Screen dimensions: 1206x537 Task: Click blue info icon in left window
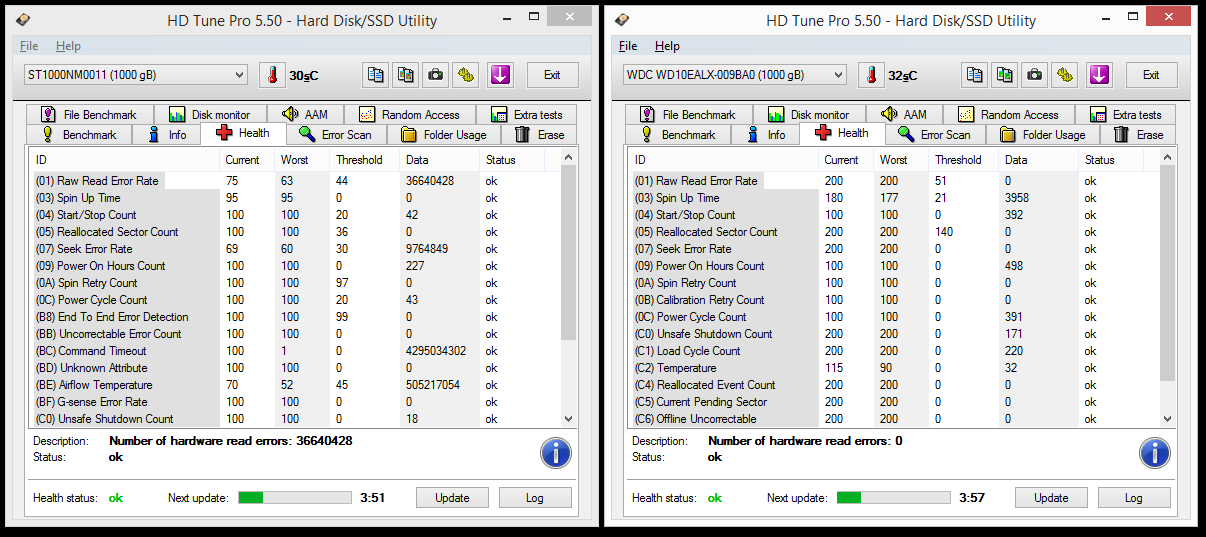[x=555, y=452]
